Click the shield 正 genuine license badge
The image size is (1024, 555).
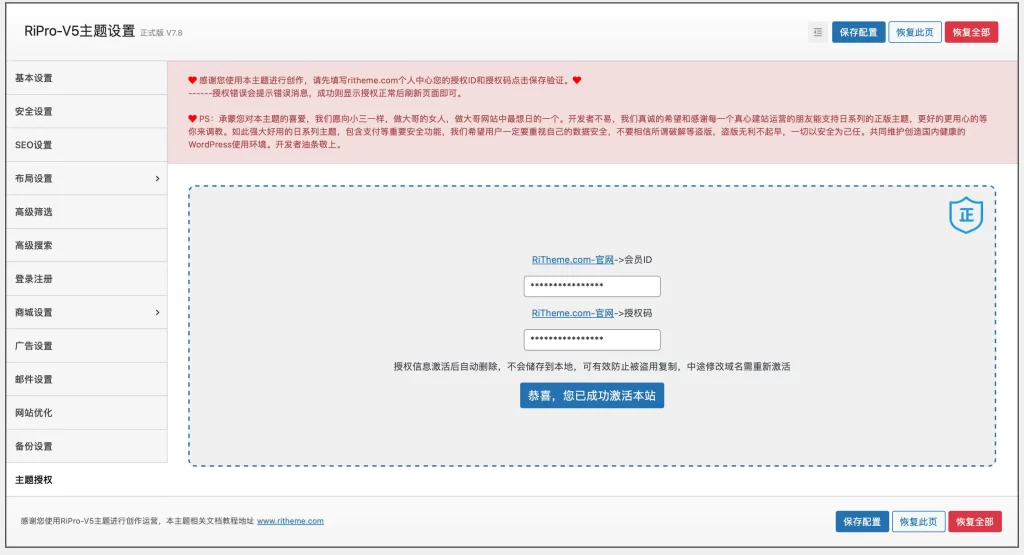click(966, 215)
